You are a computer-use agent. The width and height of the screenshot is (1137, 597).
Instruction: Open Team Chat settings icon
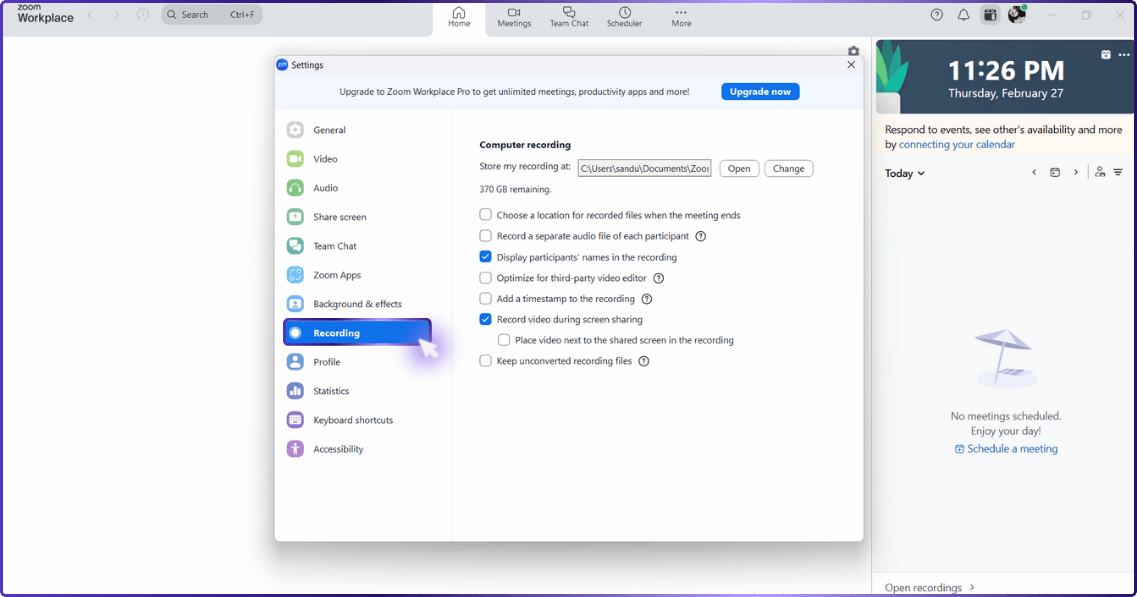point(295,246)
